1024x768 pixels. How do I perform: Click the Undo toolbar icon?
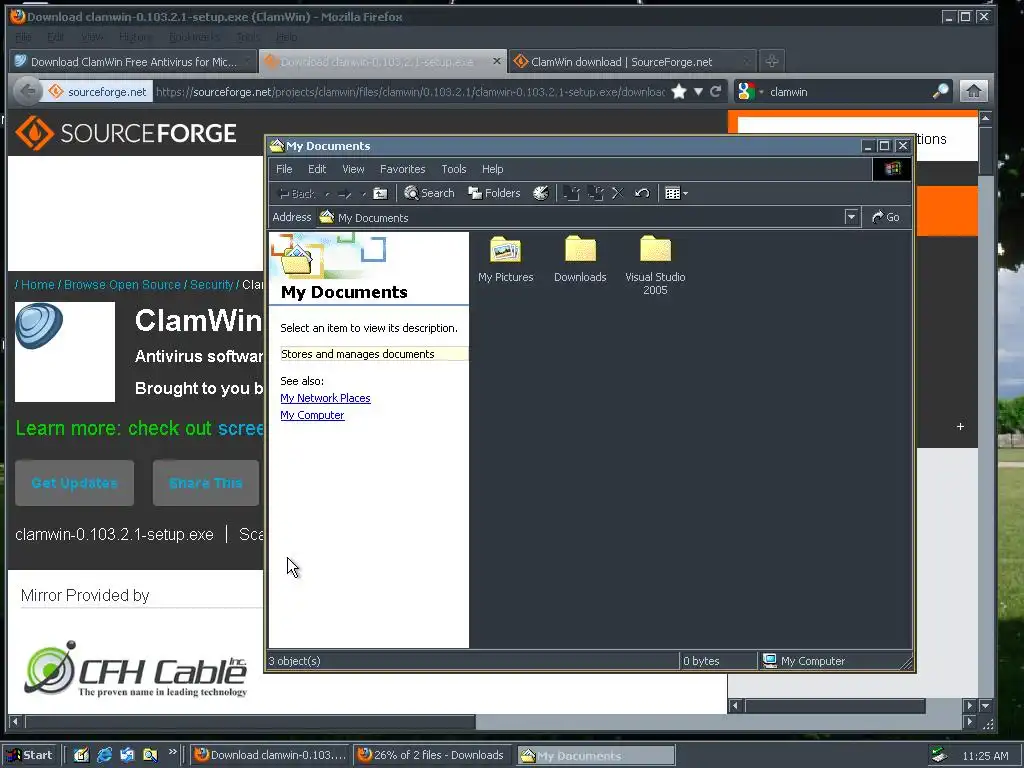pos(642,193)
